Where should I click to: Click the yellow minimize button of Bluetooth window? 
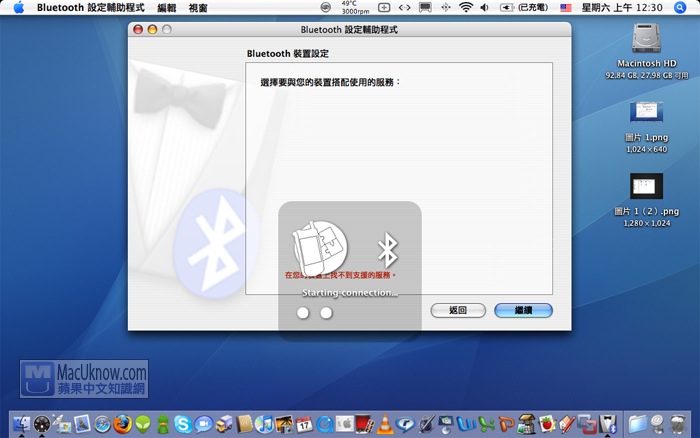coord(152,29)
